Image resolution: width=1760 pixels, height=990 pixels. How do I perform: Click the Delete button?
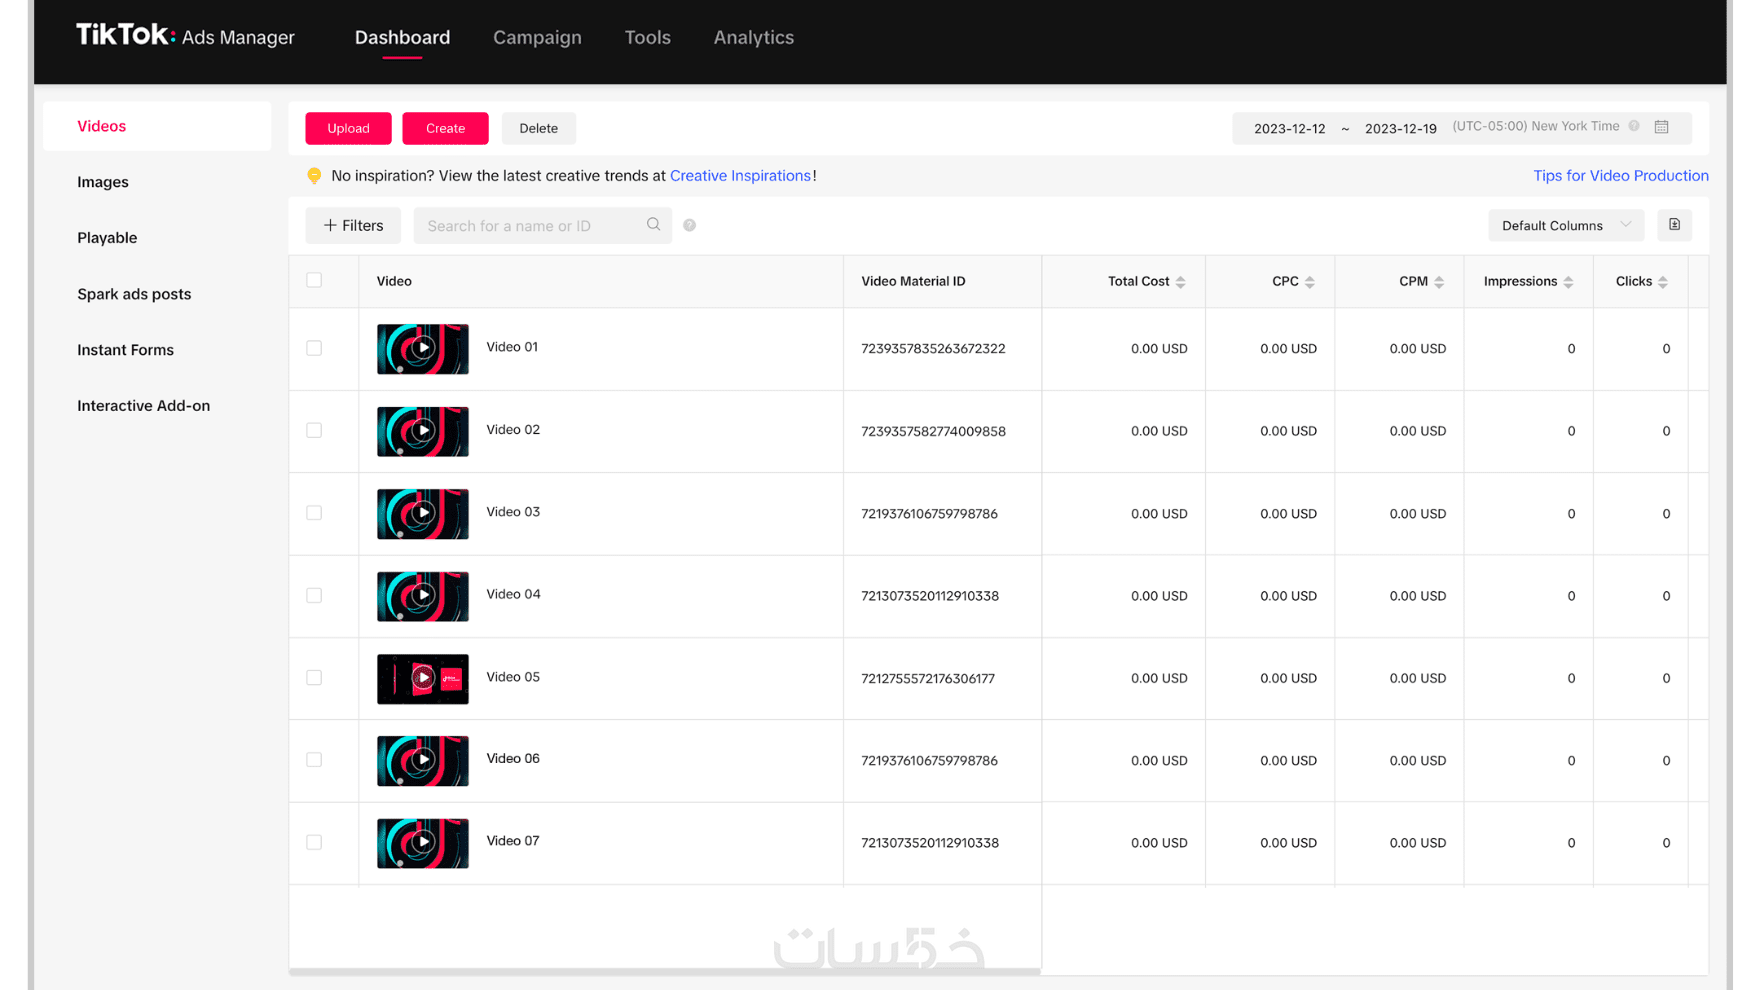(x=538, y=128)
